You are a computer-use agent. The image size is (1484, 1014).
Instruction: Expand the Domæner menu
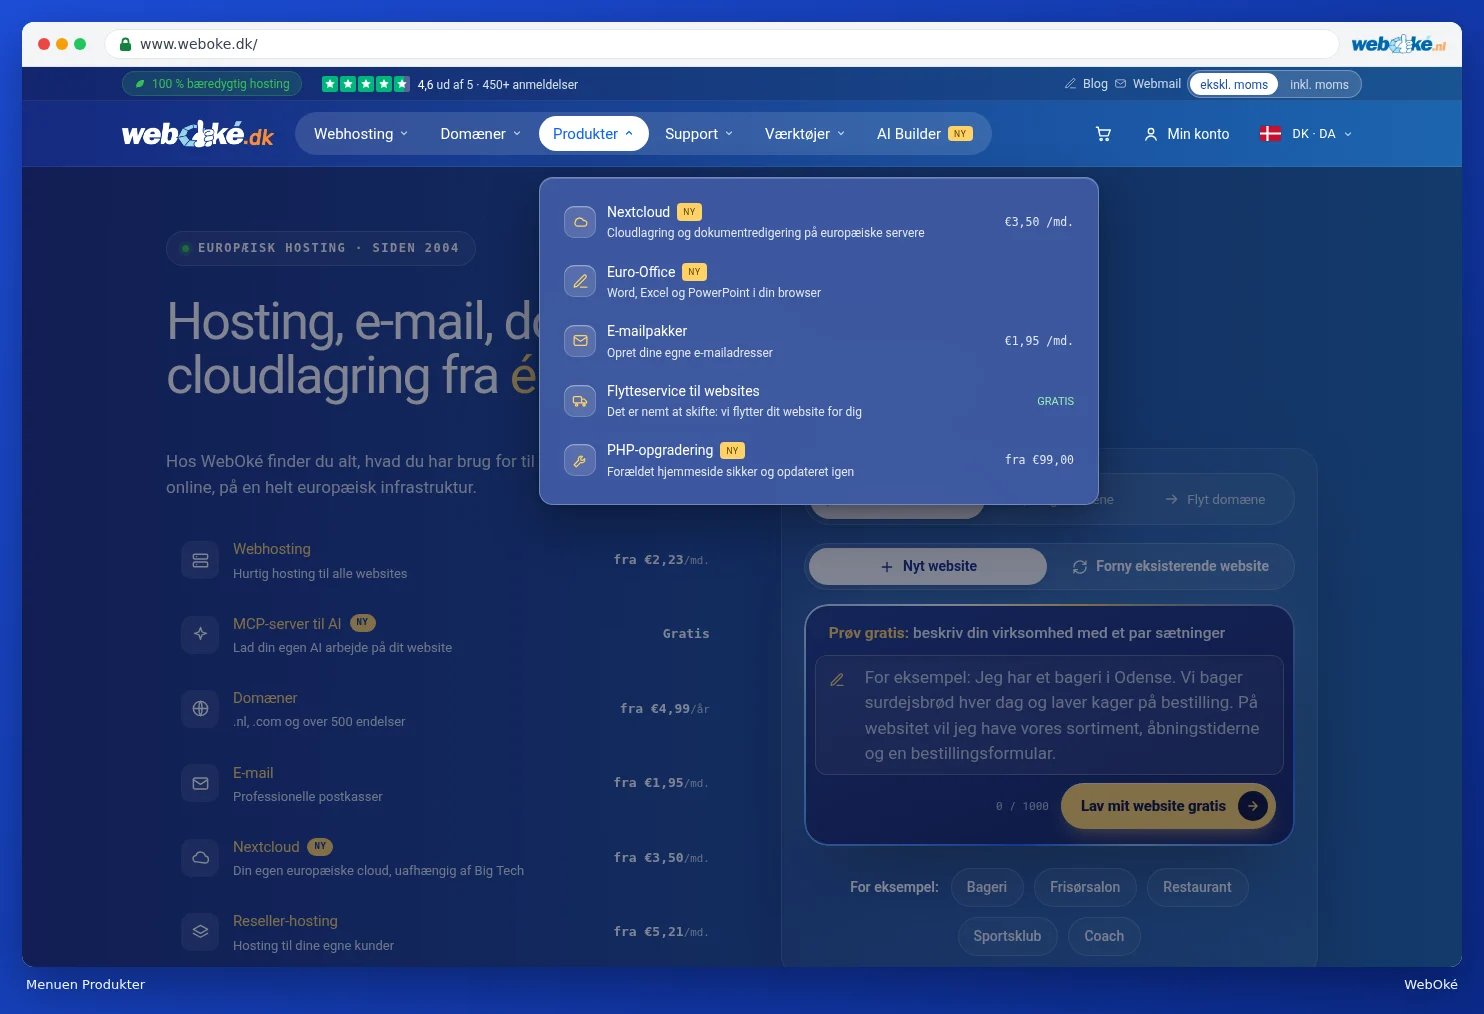[481, 134]
